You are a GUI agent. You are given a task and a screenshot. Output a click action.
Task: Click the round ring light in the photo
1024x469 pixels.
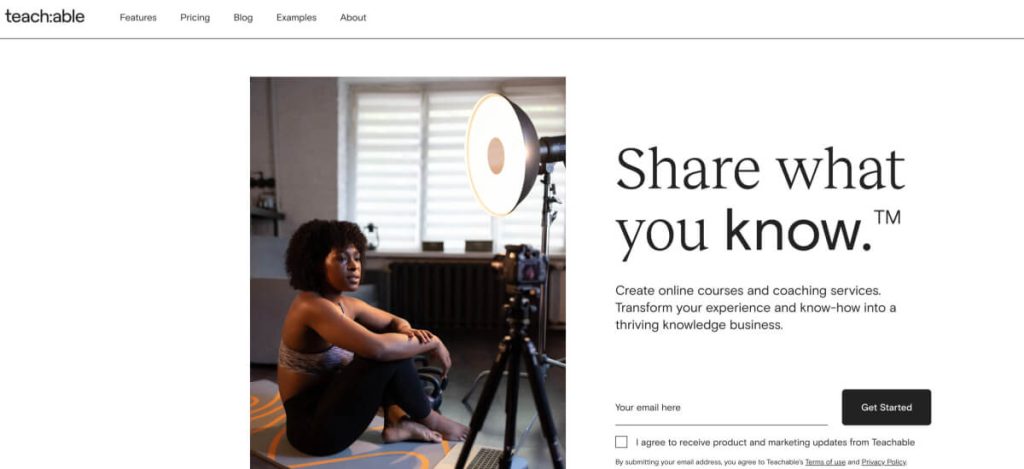tap(502, 155)
